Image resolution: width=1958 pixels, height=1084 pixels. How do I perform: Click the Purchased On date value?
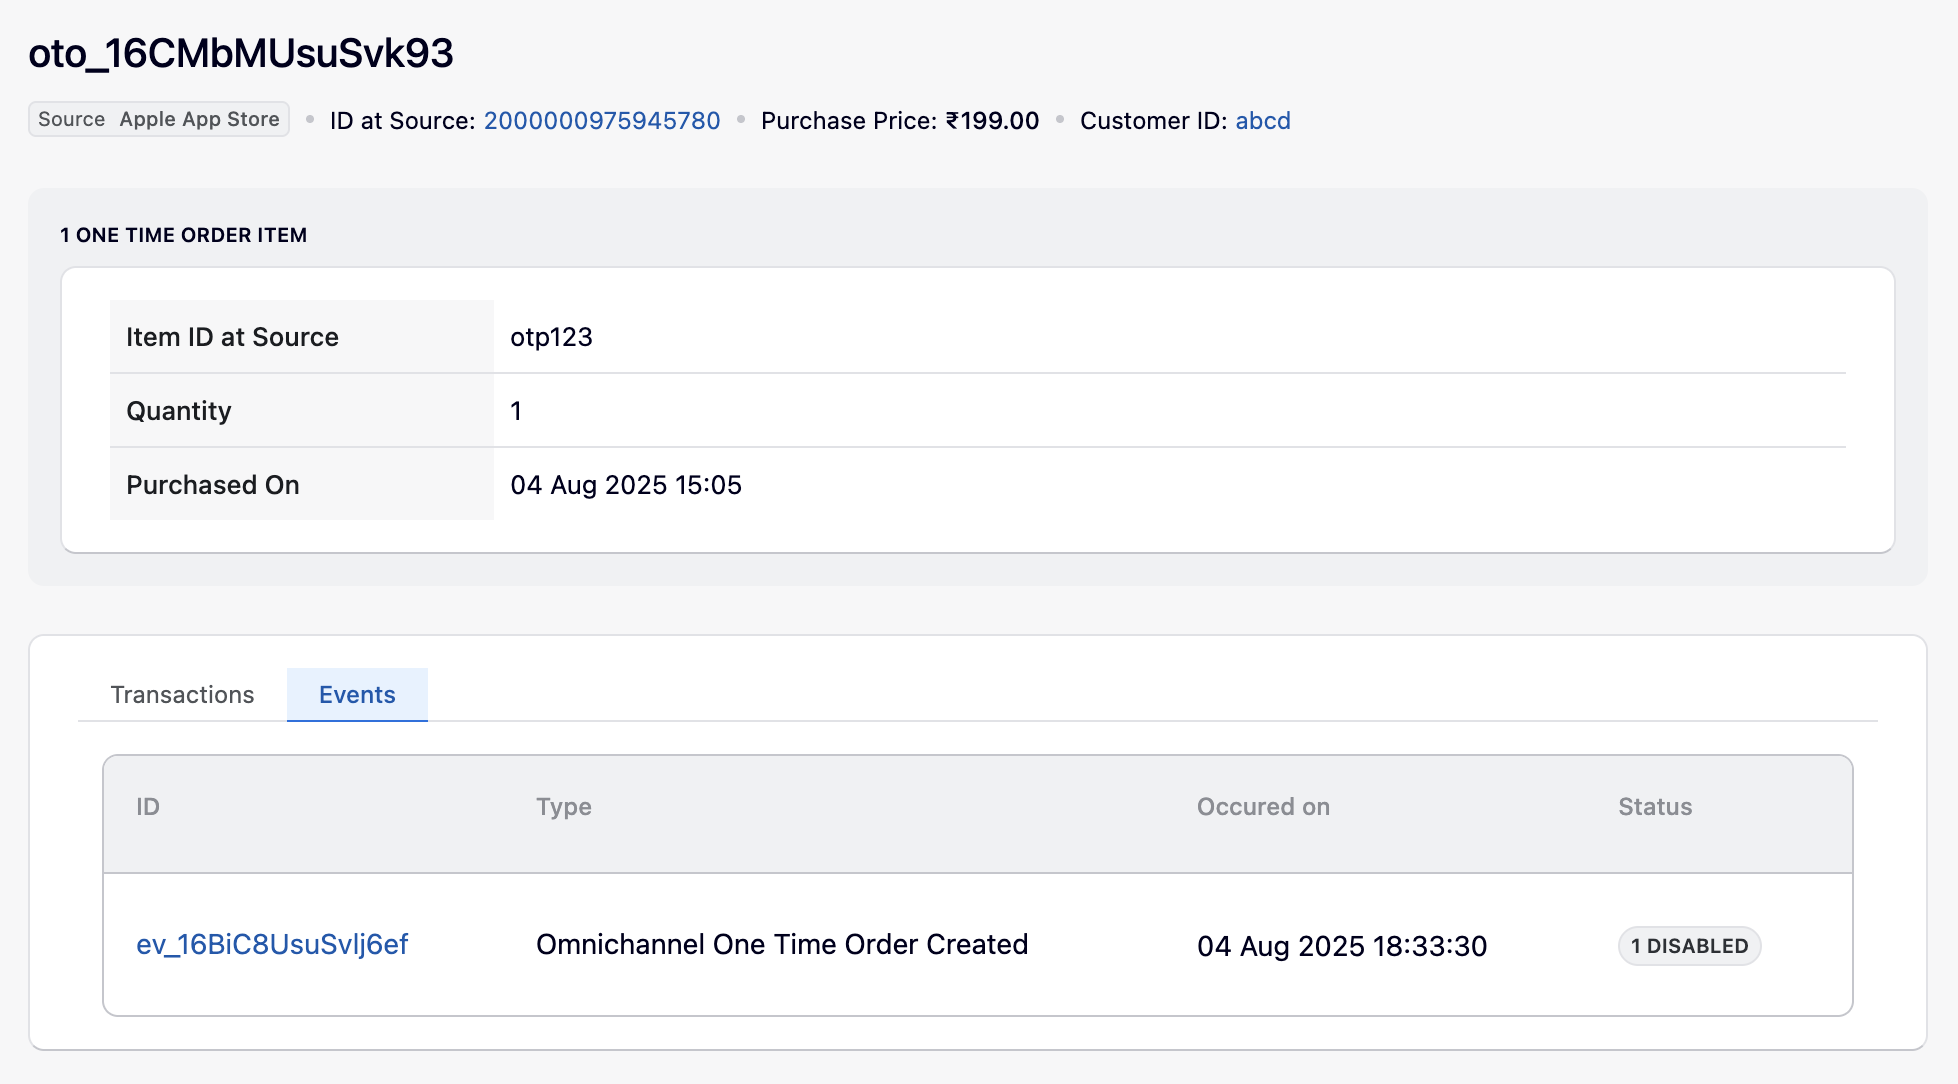point(625,485)
